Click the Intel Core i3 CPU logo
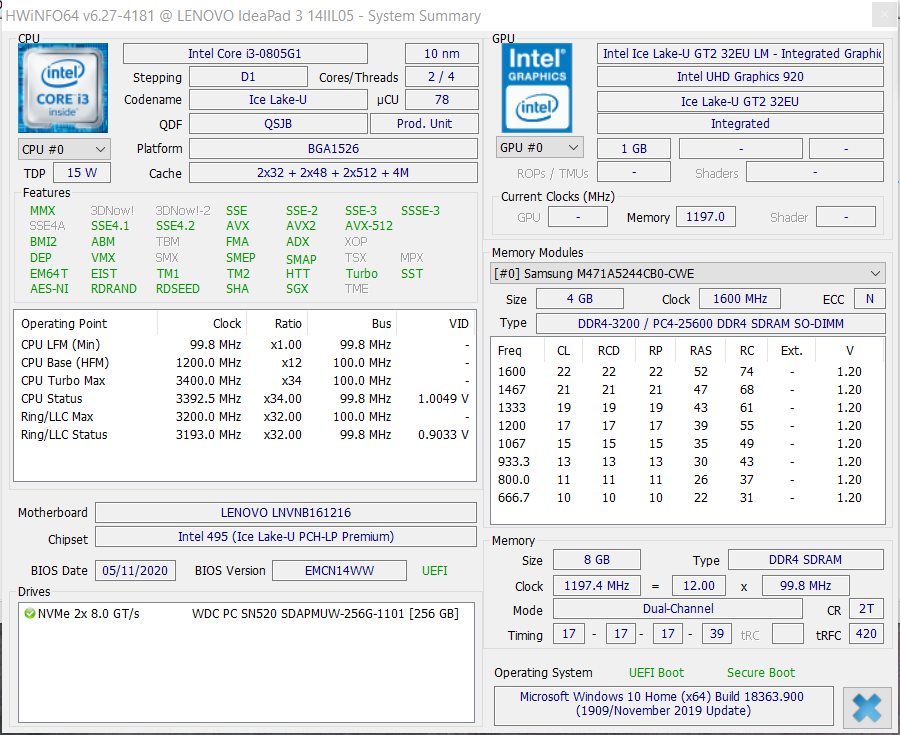 [x=63, y=88]
